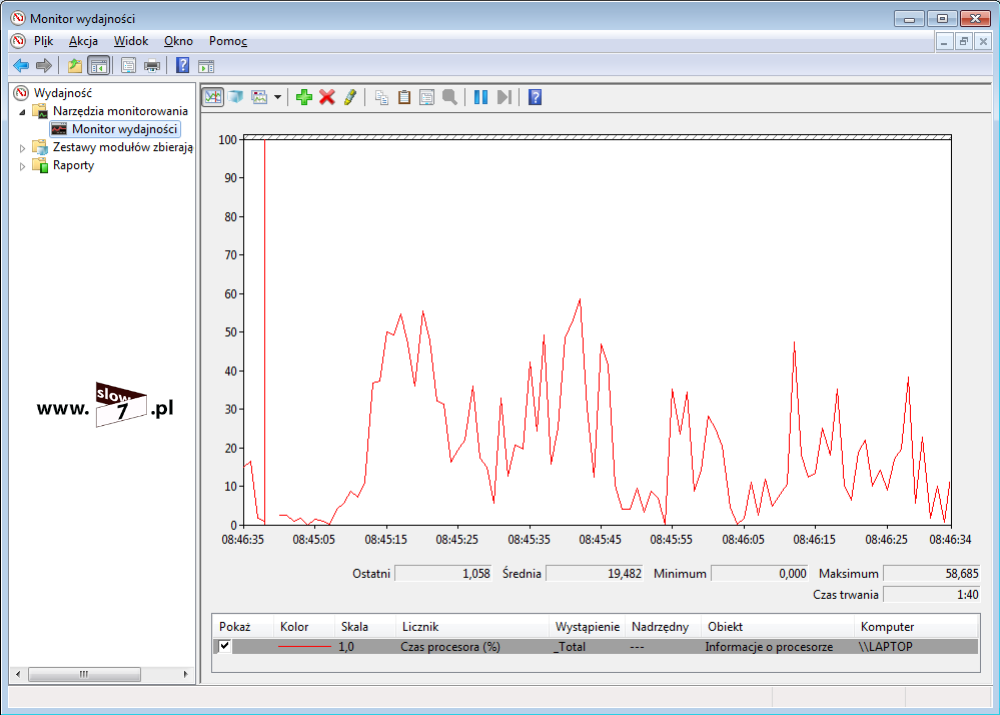Open the Pomoc menu

[x=228, y=41]
